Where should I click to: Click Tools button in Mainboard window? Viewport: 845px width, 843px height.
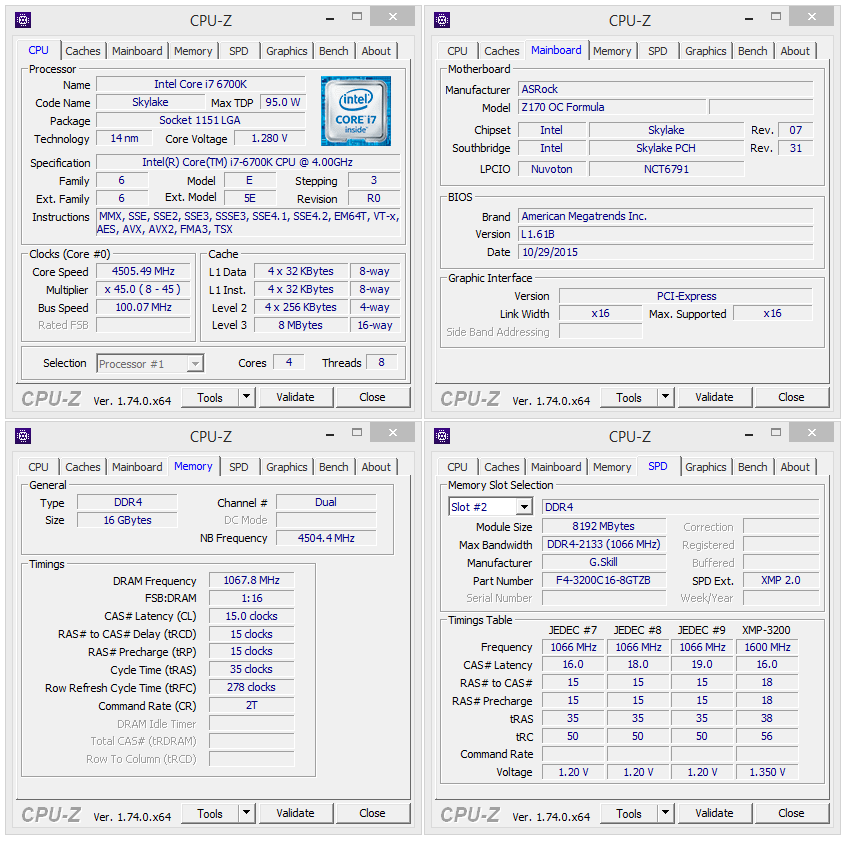pyautogui.click(x=629, y=397)
